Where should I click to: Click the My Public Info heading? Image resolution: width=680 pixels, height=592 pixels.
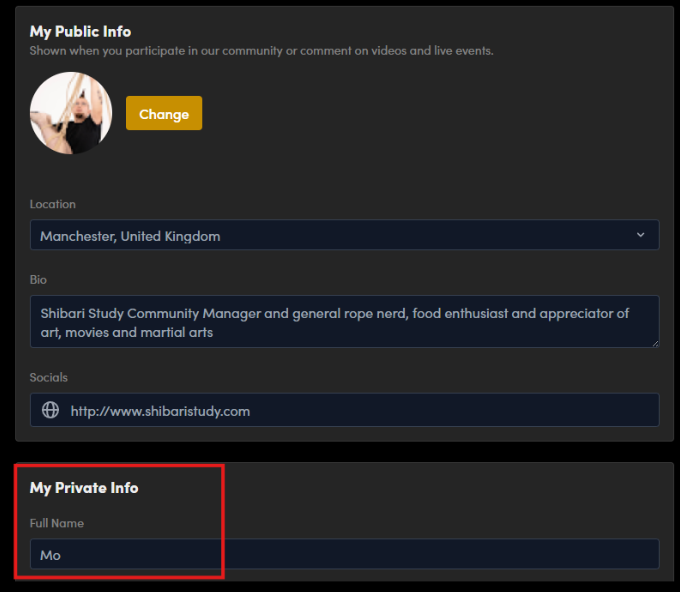click(80, 32)
